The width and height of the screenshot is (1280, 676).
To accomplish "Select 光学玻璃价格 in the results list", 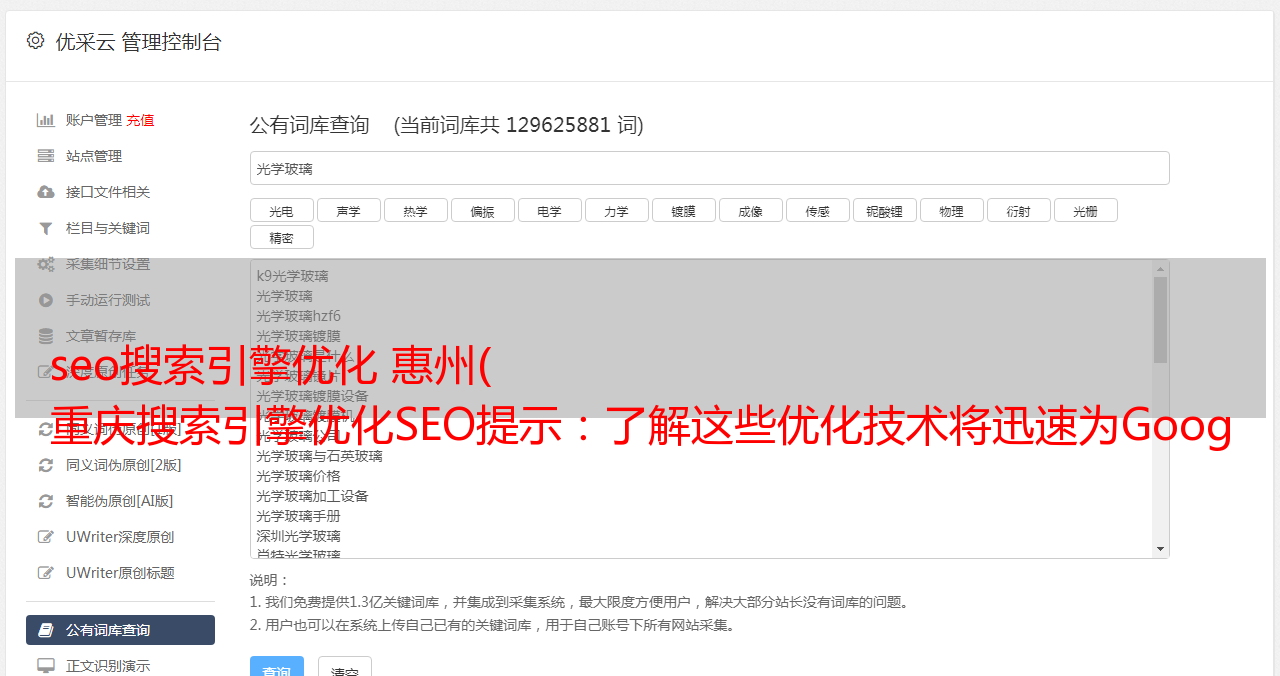I will (x=298, y=476).
